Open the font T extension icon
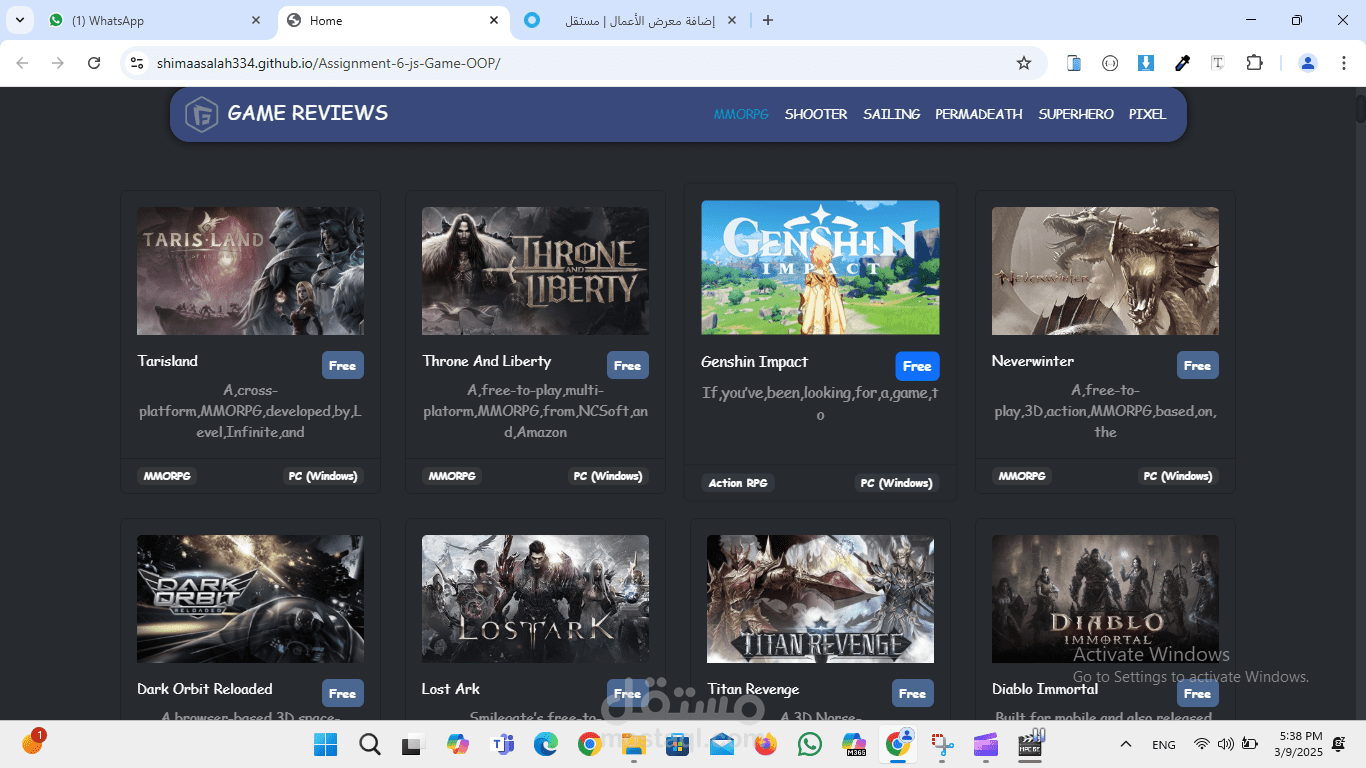The width and height of the screenshot is (1366, 768). pos(1218,63)
